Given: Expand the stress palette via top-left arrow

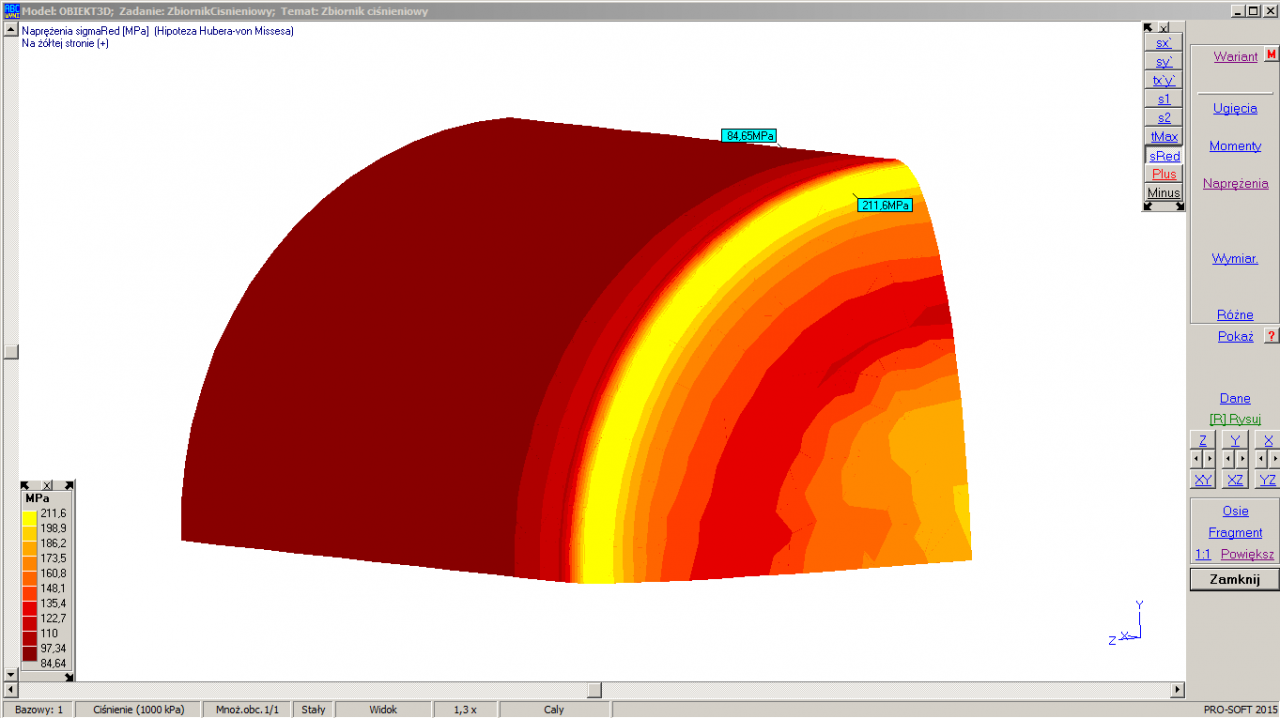Looking at the screenshot, I should tap(1148, 28).
